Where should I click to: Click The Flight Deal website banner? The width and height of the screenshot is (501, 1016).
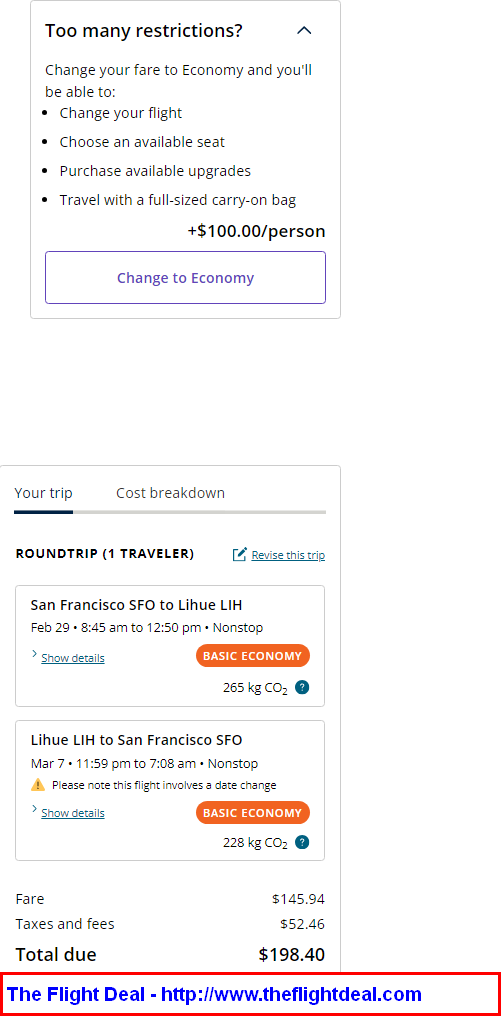tap(250, 994)
